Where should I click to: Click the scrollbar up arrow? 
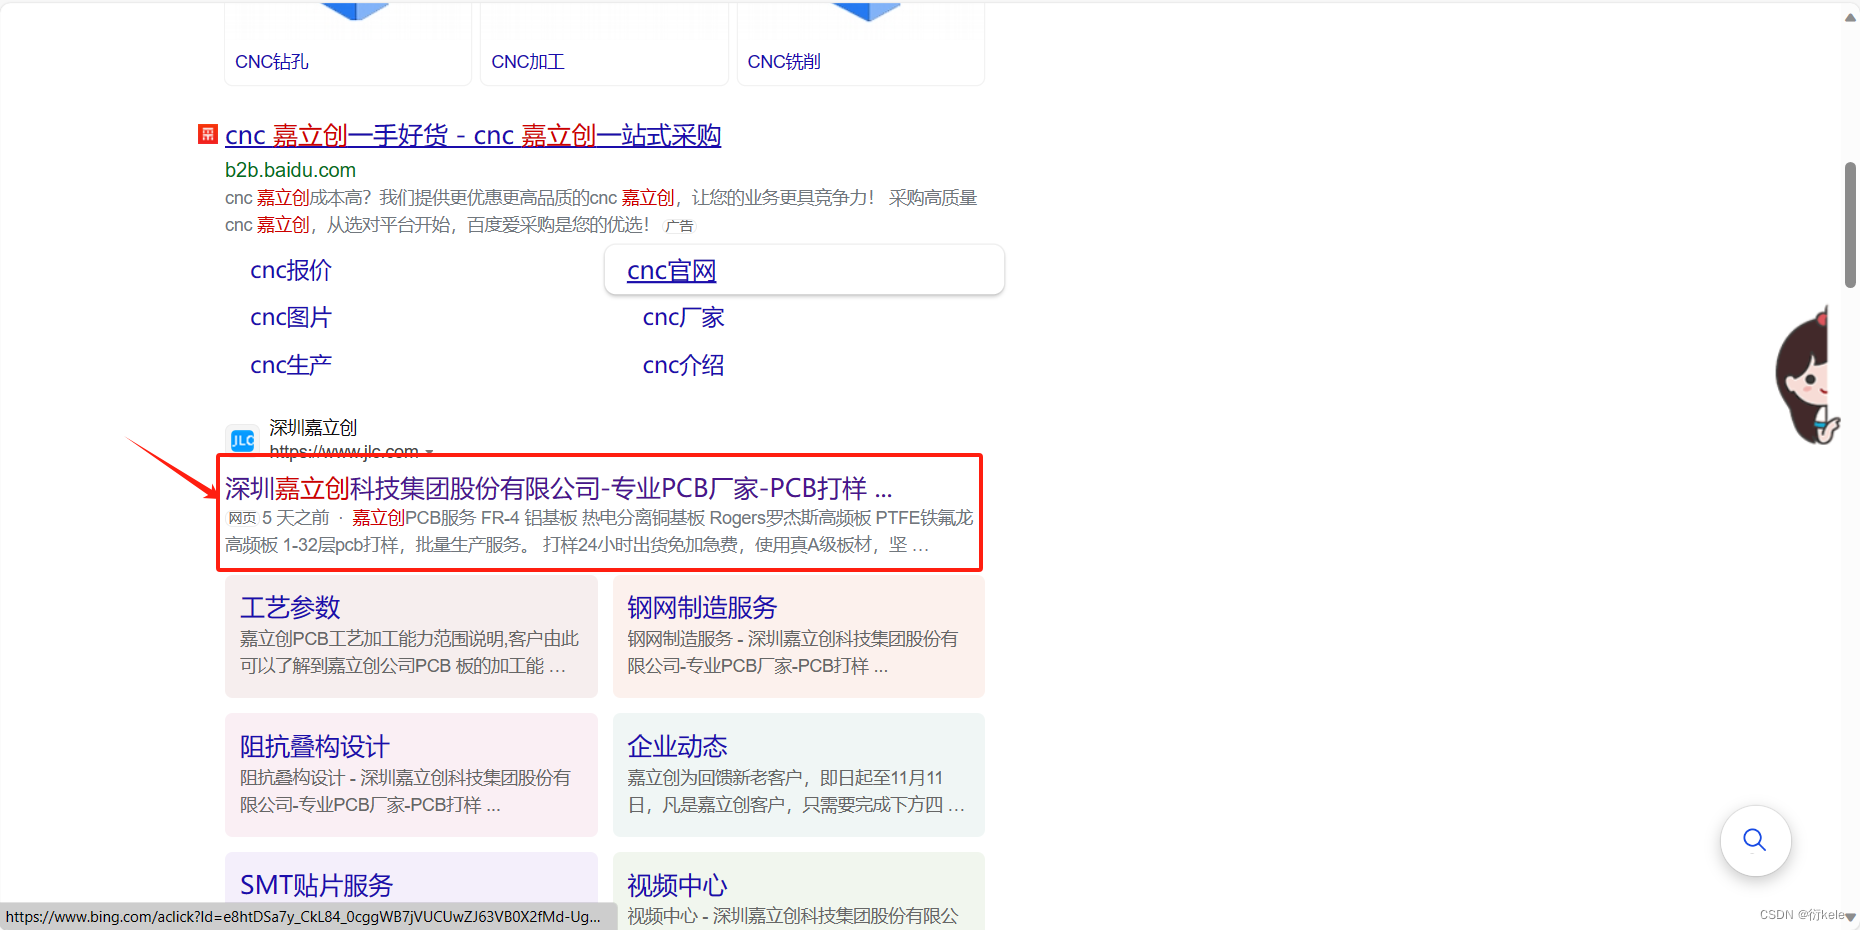[1850, 17]
